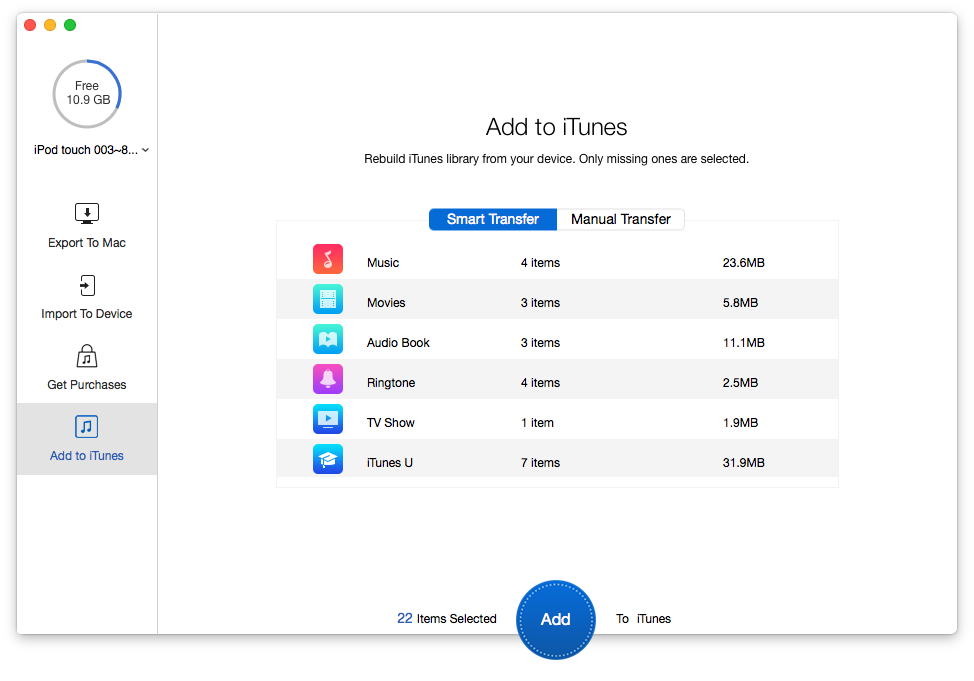Image resolution: width=974 pixels, height=681 pixels.
Task: Open the iPod touch device dropdown
Action: 91,150
